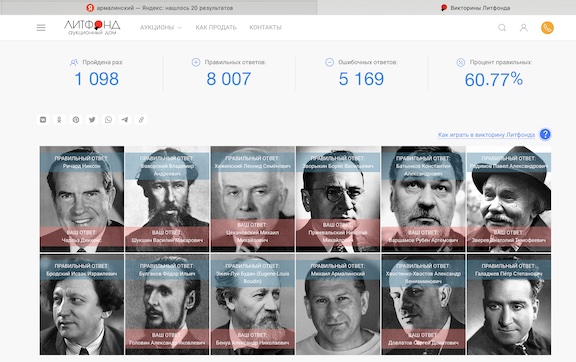Image resolution: width=576 pixels, height=362 pixels.
Task: Open the Контакты menu item
Action: [265, 28]
